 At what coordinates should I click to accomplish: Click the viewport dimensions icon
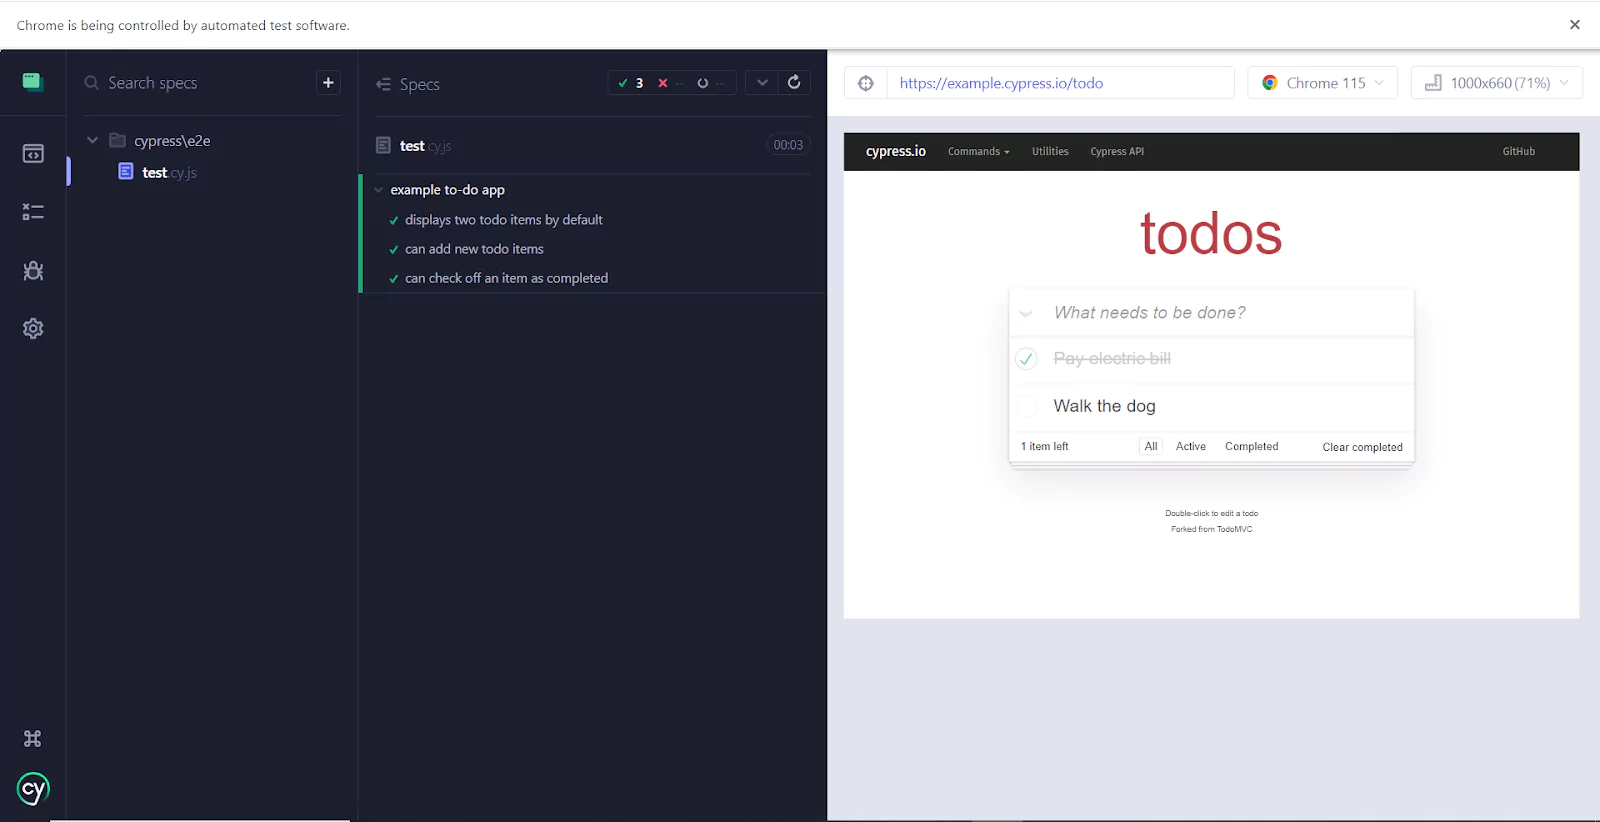1433,83
